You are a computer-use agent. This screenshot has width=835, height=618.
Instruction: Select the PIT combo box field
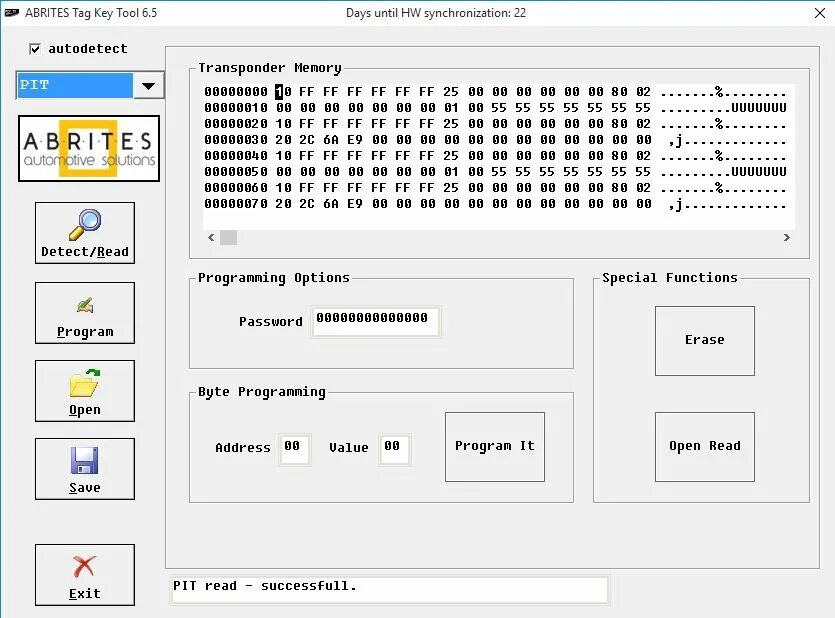75,86
